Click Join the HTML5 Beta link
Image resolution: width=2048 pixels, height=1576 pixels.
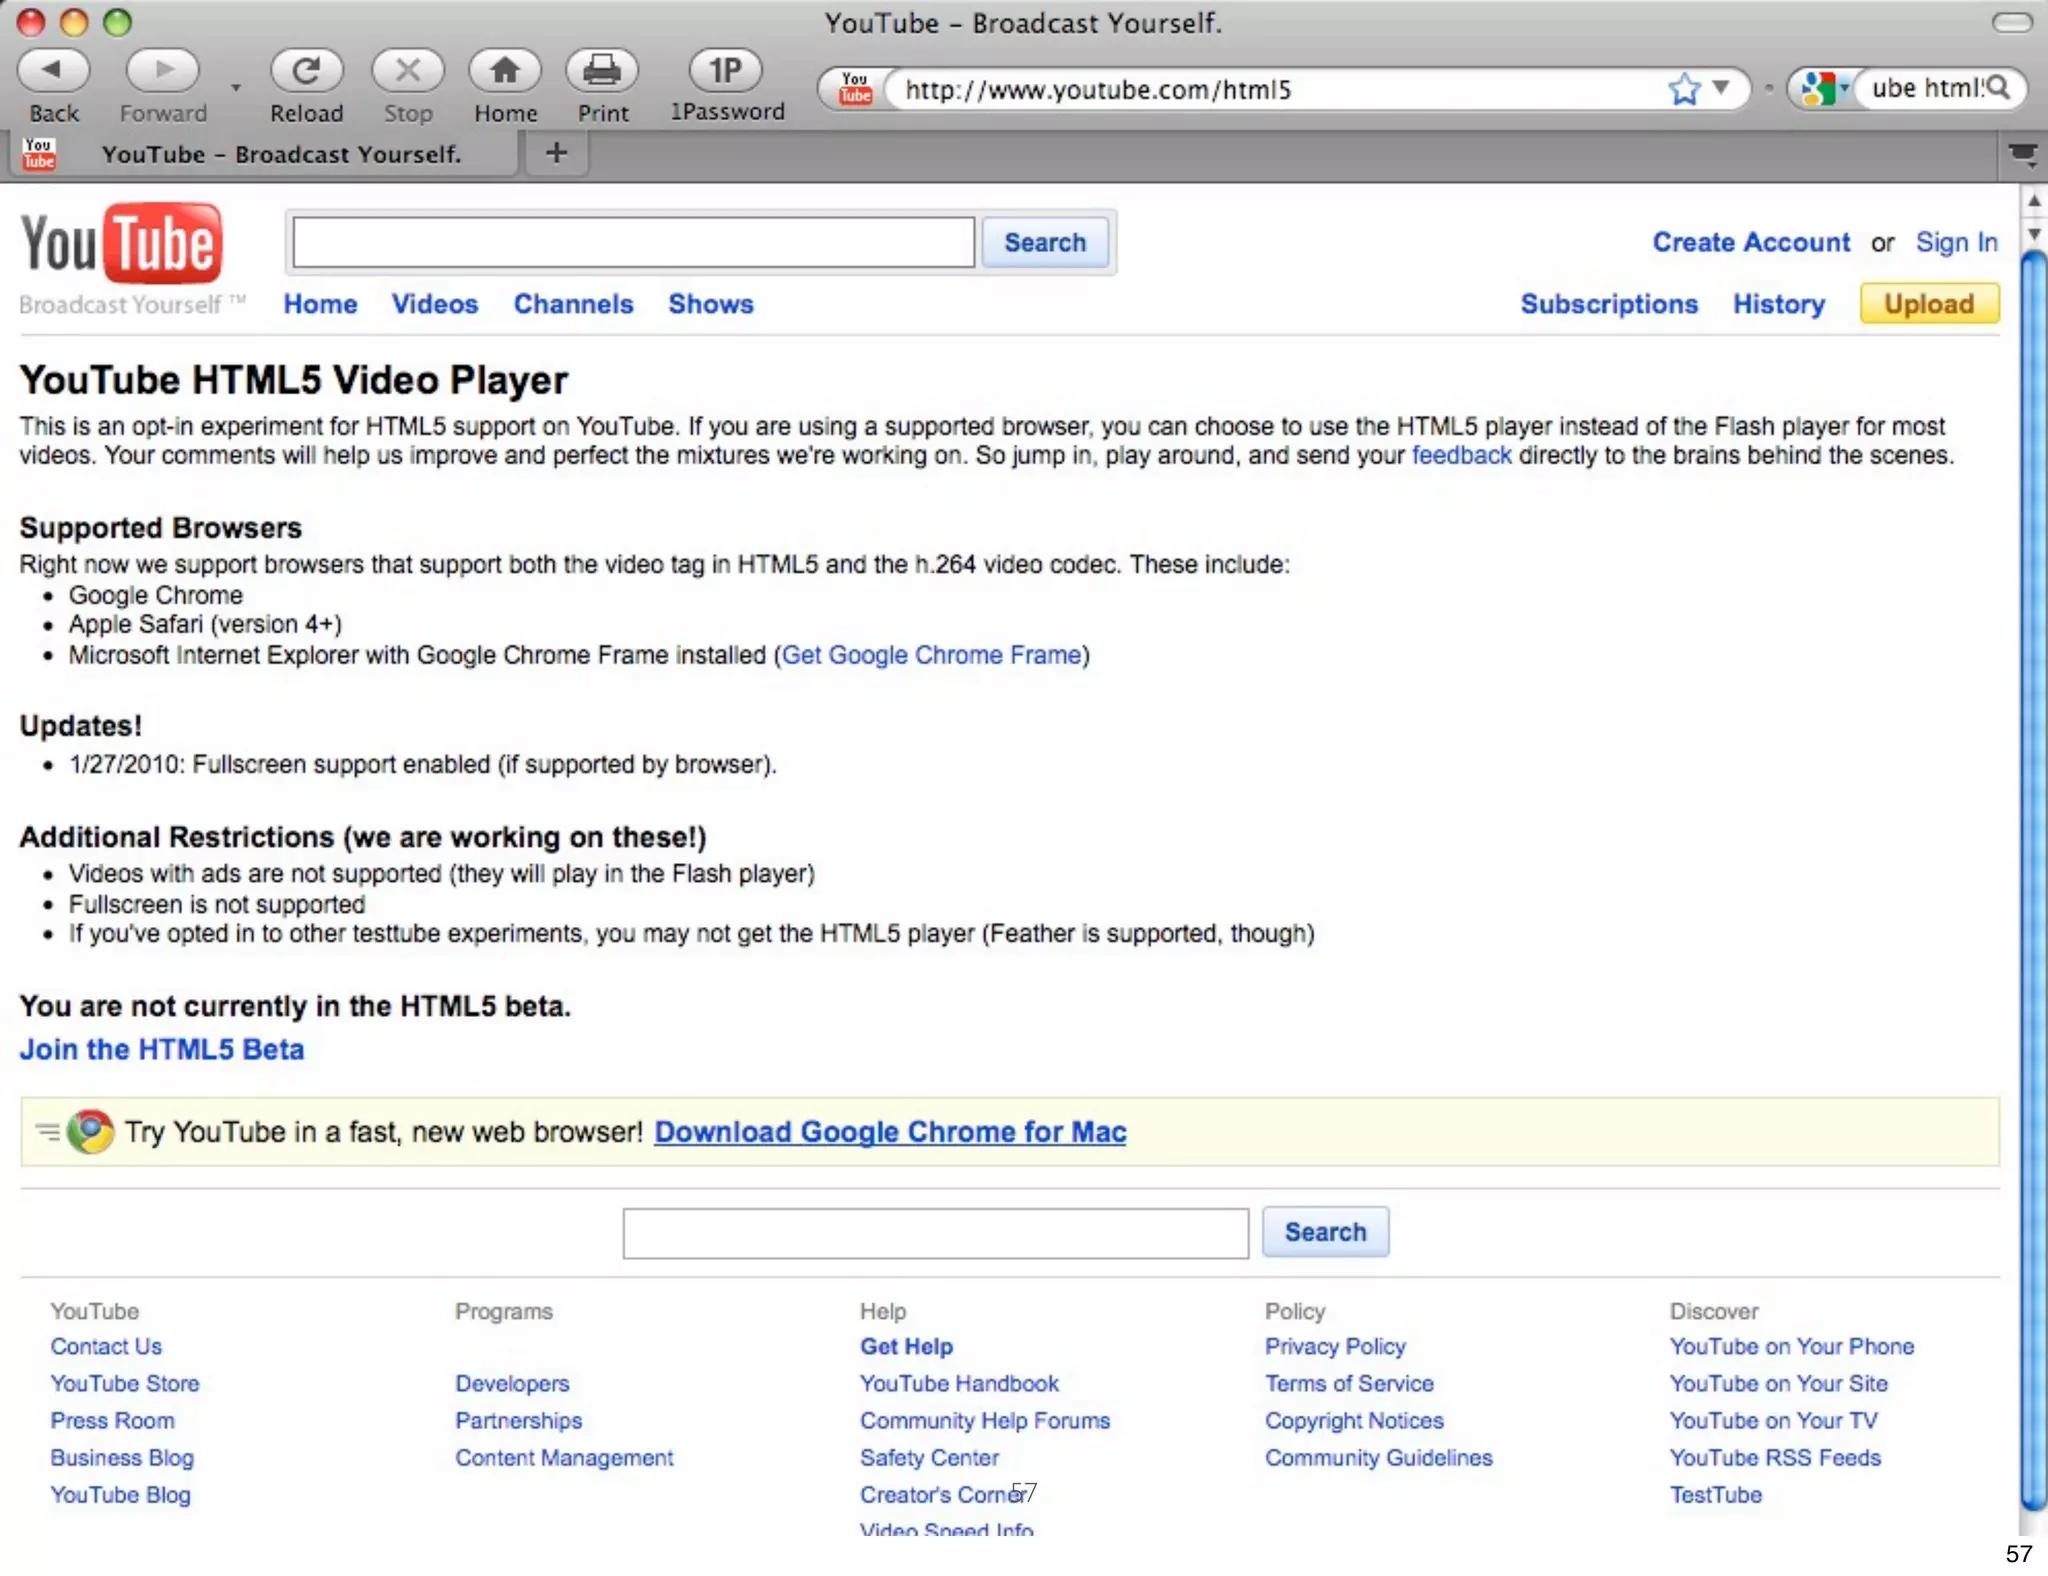coord(162,1049)
